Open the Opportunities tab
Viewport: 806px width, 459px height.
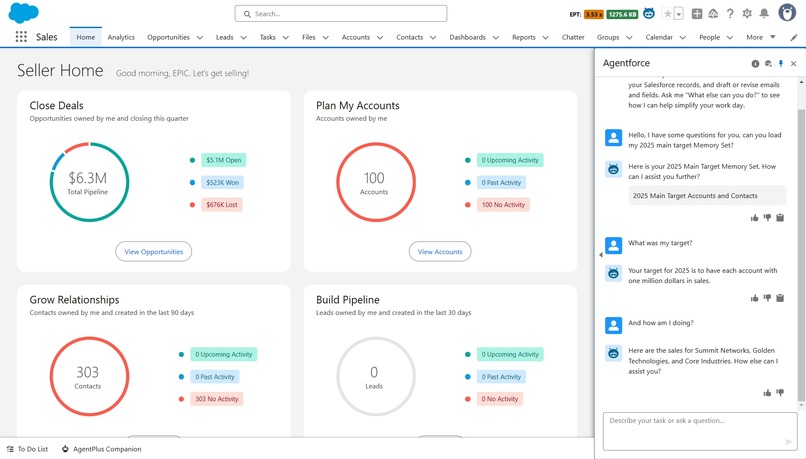(x=169, y=38)
